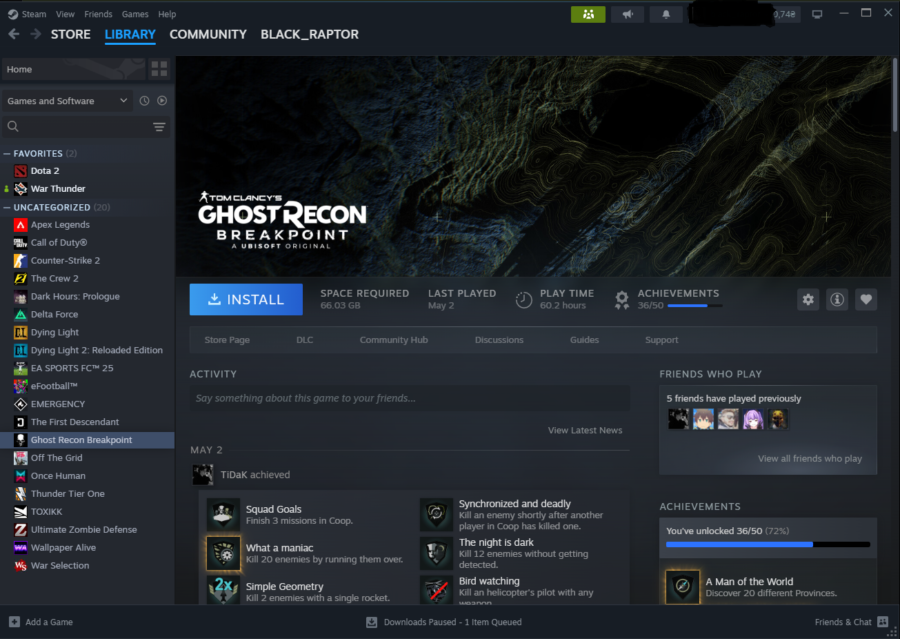Click the blue Install button
900x639 pixels.
[x=245, y=299]
